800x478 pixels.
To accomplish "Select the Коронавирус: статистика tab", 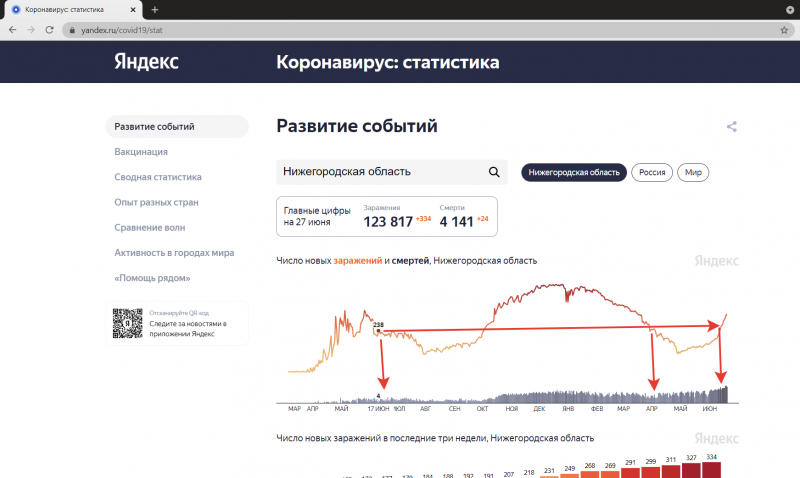I will (71, 10).
